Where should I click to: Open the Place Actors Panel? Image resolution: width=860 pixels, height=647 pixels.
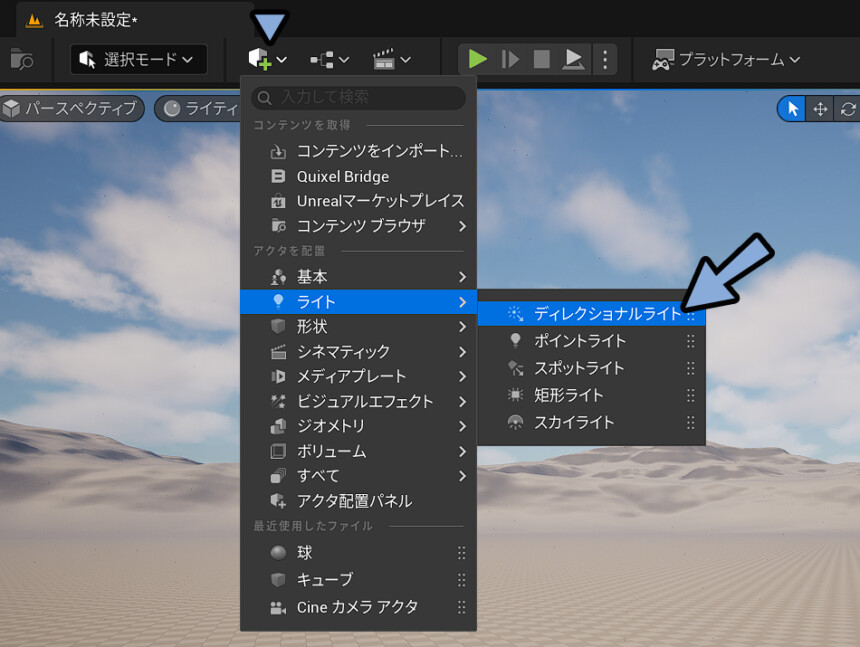359,501
